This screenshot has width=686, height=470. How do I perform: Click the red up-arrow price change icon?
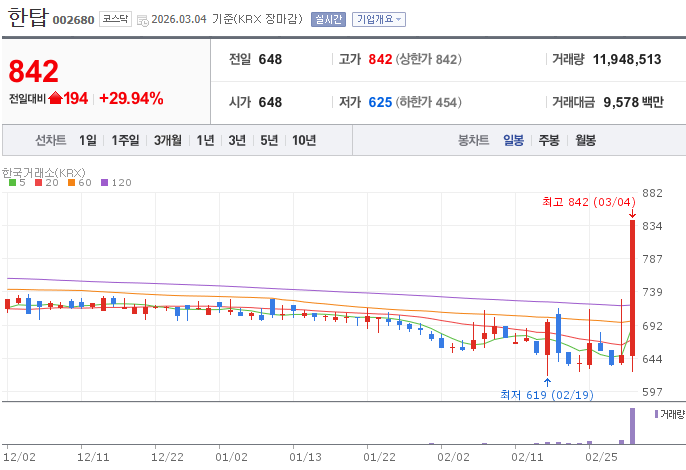56,98
